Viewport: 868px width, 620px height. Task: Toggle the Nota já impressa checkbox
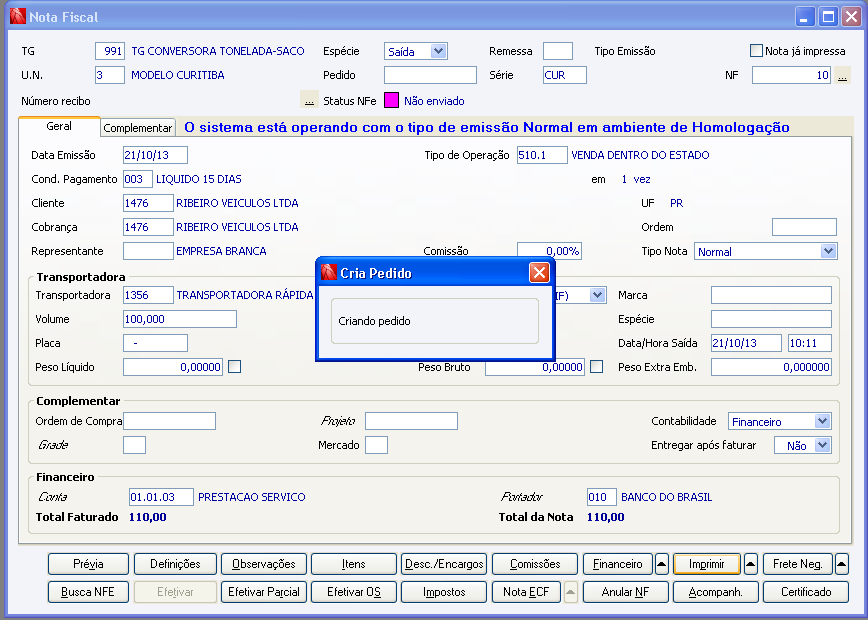point(756,50)
